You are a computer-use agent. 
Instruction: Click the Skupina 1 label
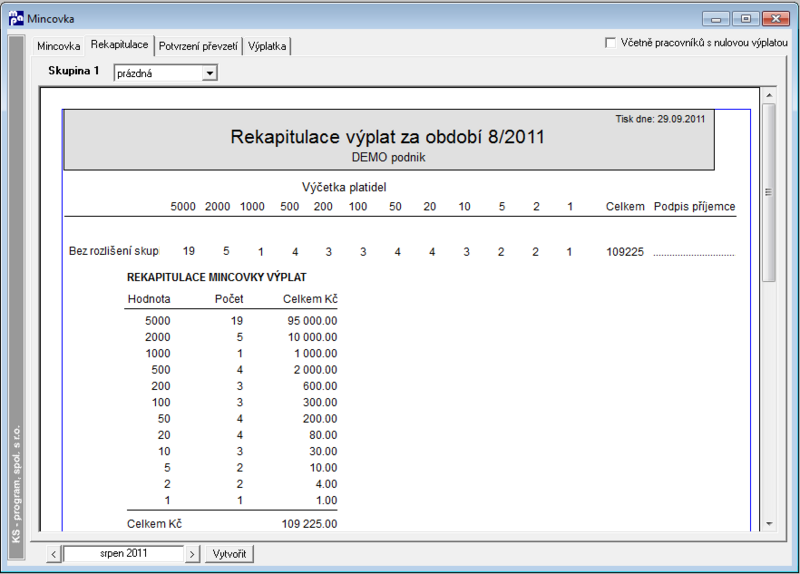tap(73, 71)
